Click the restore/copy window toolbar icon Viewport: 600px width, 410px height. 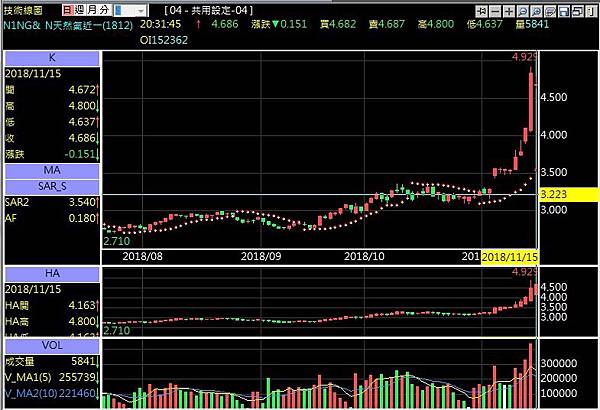coord(577,11)
